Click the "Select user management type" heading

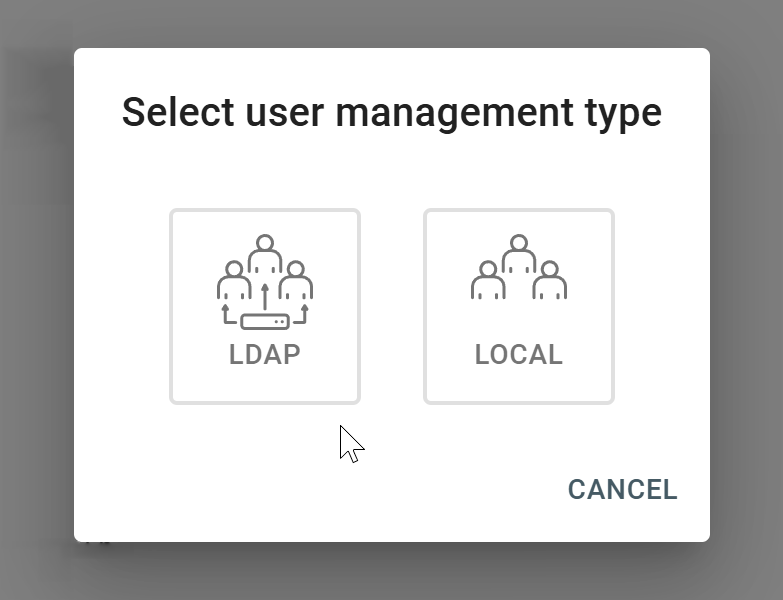(391, 112)
